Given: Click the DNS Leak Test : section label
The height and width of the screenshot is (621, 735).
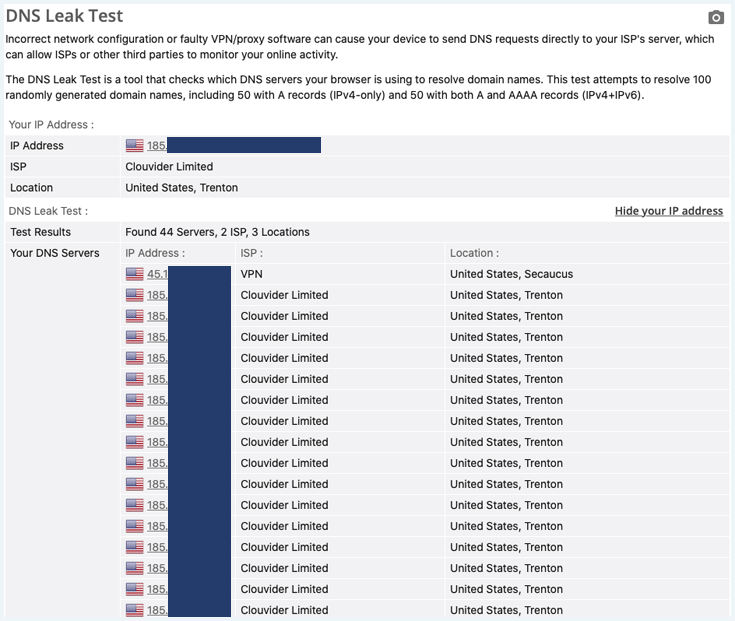Looking at the screenshot, I should click(48, 211).
